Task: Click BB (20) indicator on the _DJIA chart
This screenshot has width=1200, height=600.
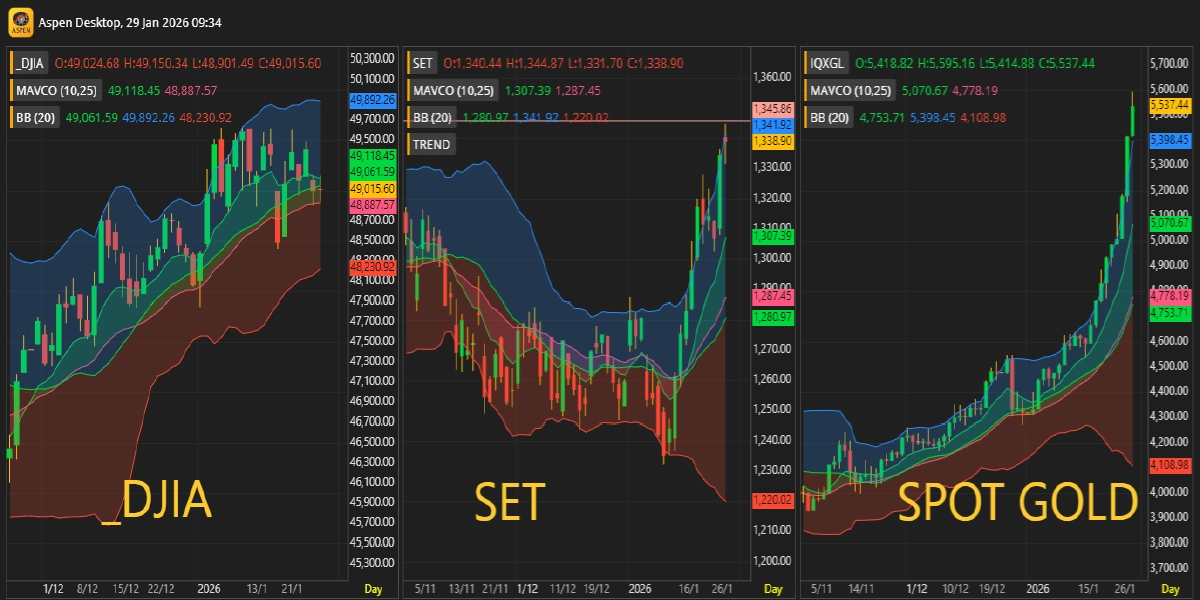Action: 36,117
